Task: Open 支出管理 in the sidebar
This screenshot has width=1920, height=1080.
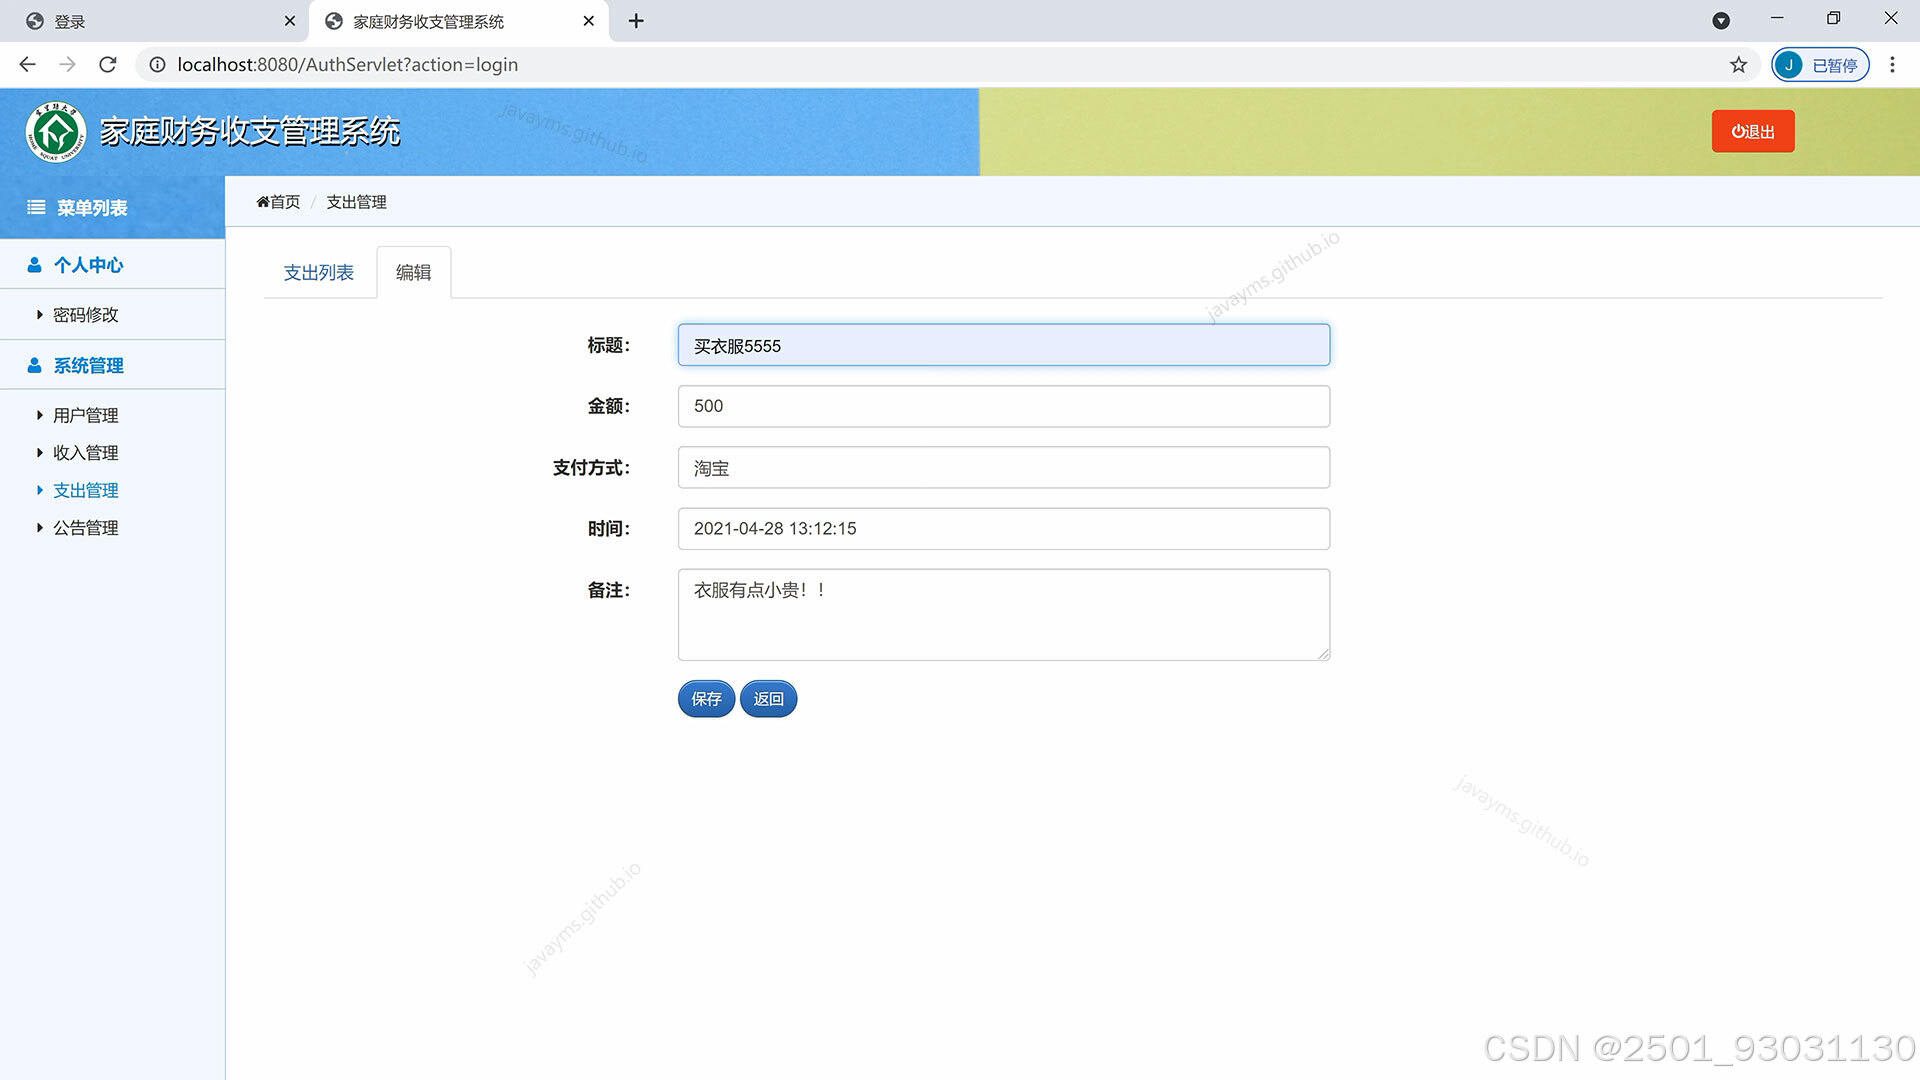Action: (86, 491)
